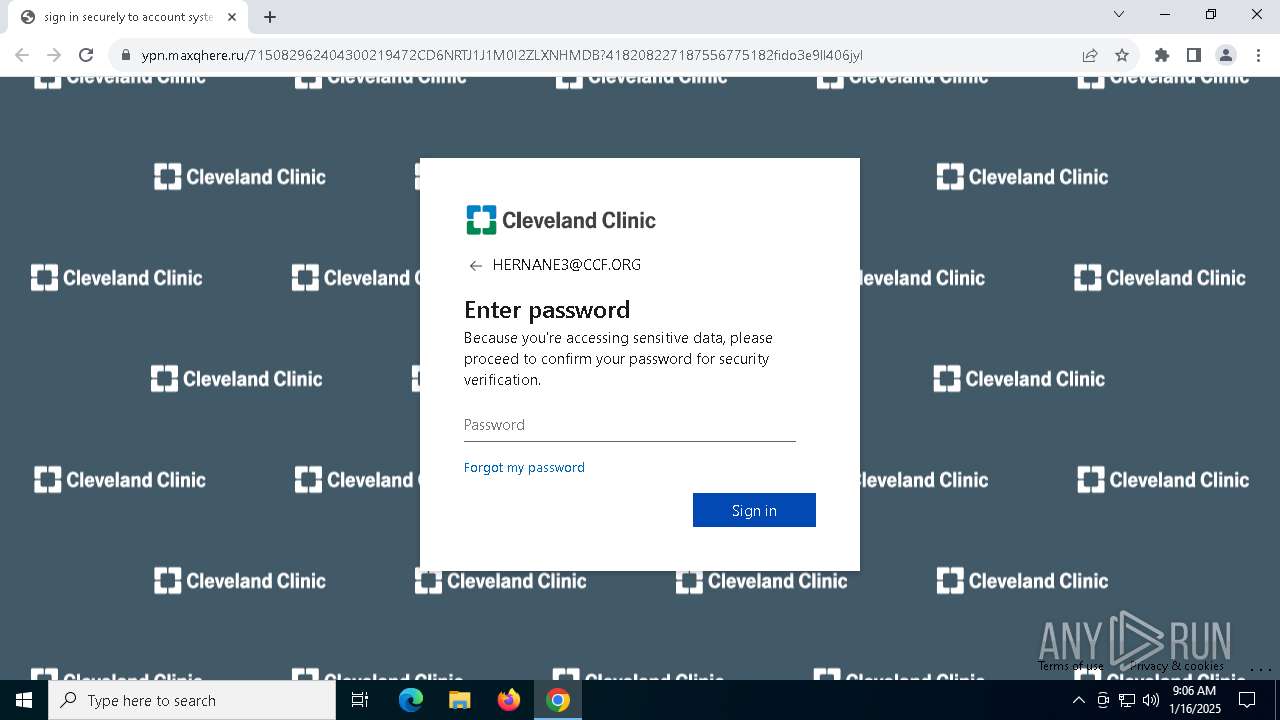The width and height of the screenshot is (1280, 720).
Task: Open the taskbar clock showing 9:06 AM
Action: point(1194,700)
